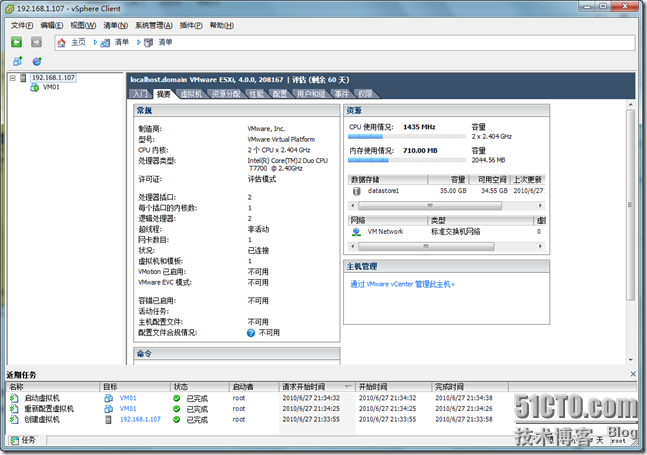Click the blue help icon beside profile compliance
Image resolution: width=647 pixels, height=455 pixels.
tap(251, 333)
